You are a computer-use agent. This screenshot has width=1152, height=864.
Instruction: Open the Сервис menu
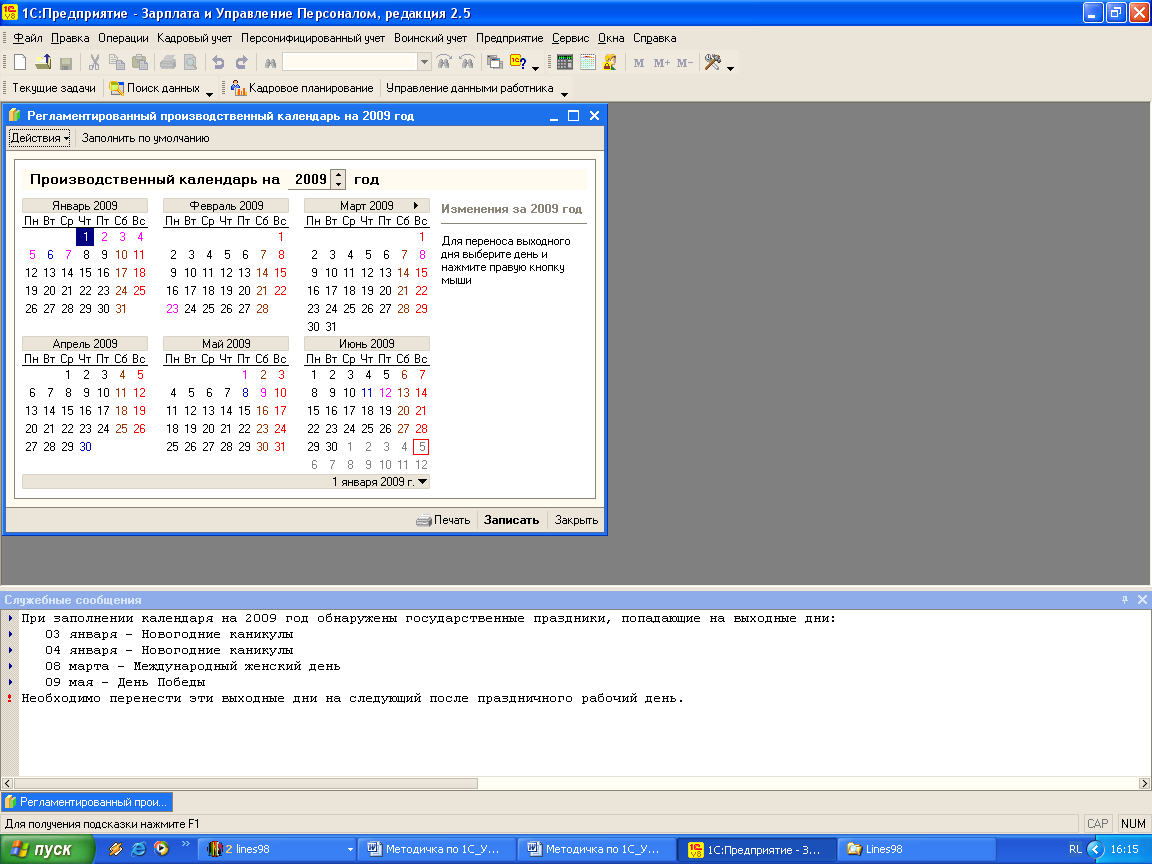570,38
